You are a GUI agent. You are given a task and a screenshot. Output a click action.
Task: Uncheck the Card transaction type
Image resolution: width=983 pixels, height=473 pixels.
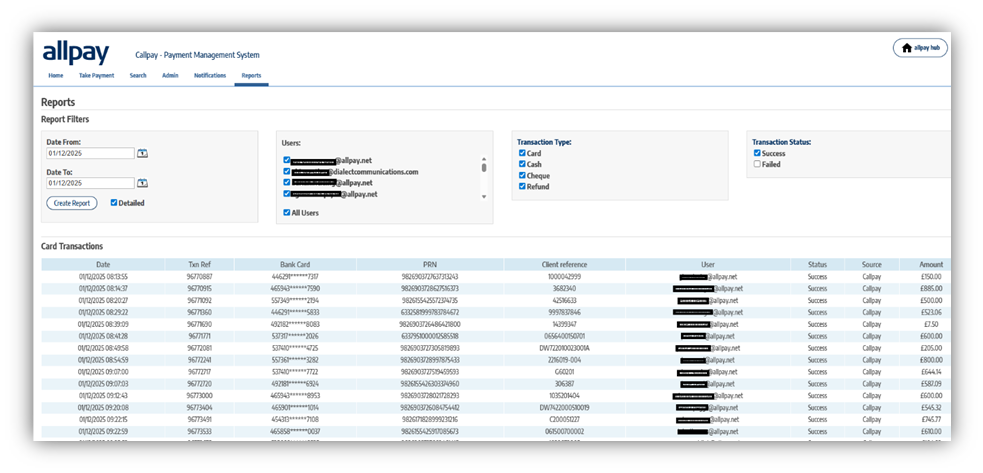coord(522,153)
